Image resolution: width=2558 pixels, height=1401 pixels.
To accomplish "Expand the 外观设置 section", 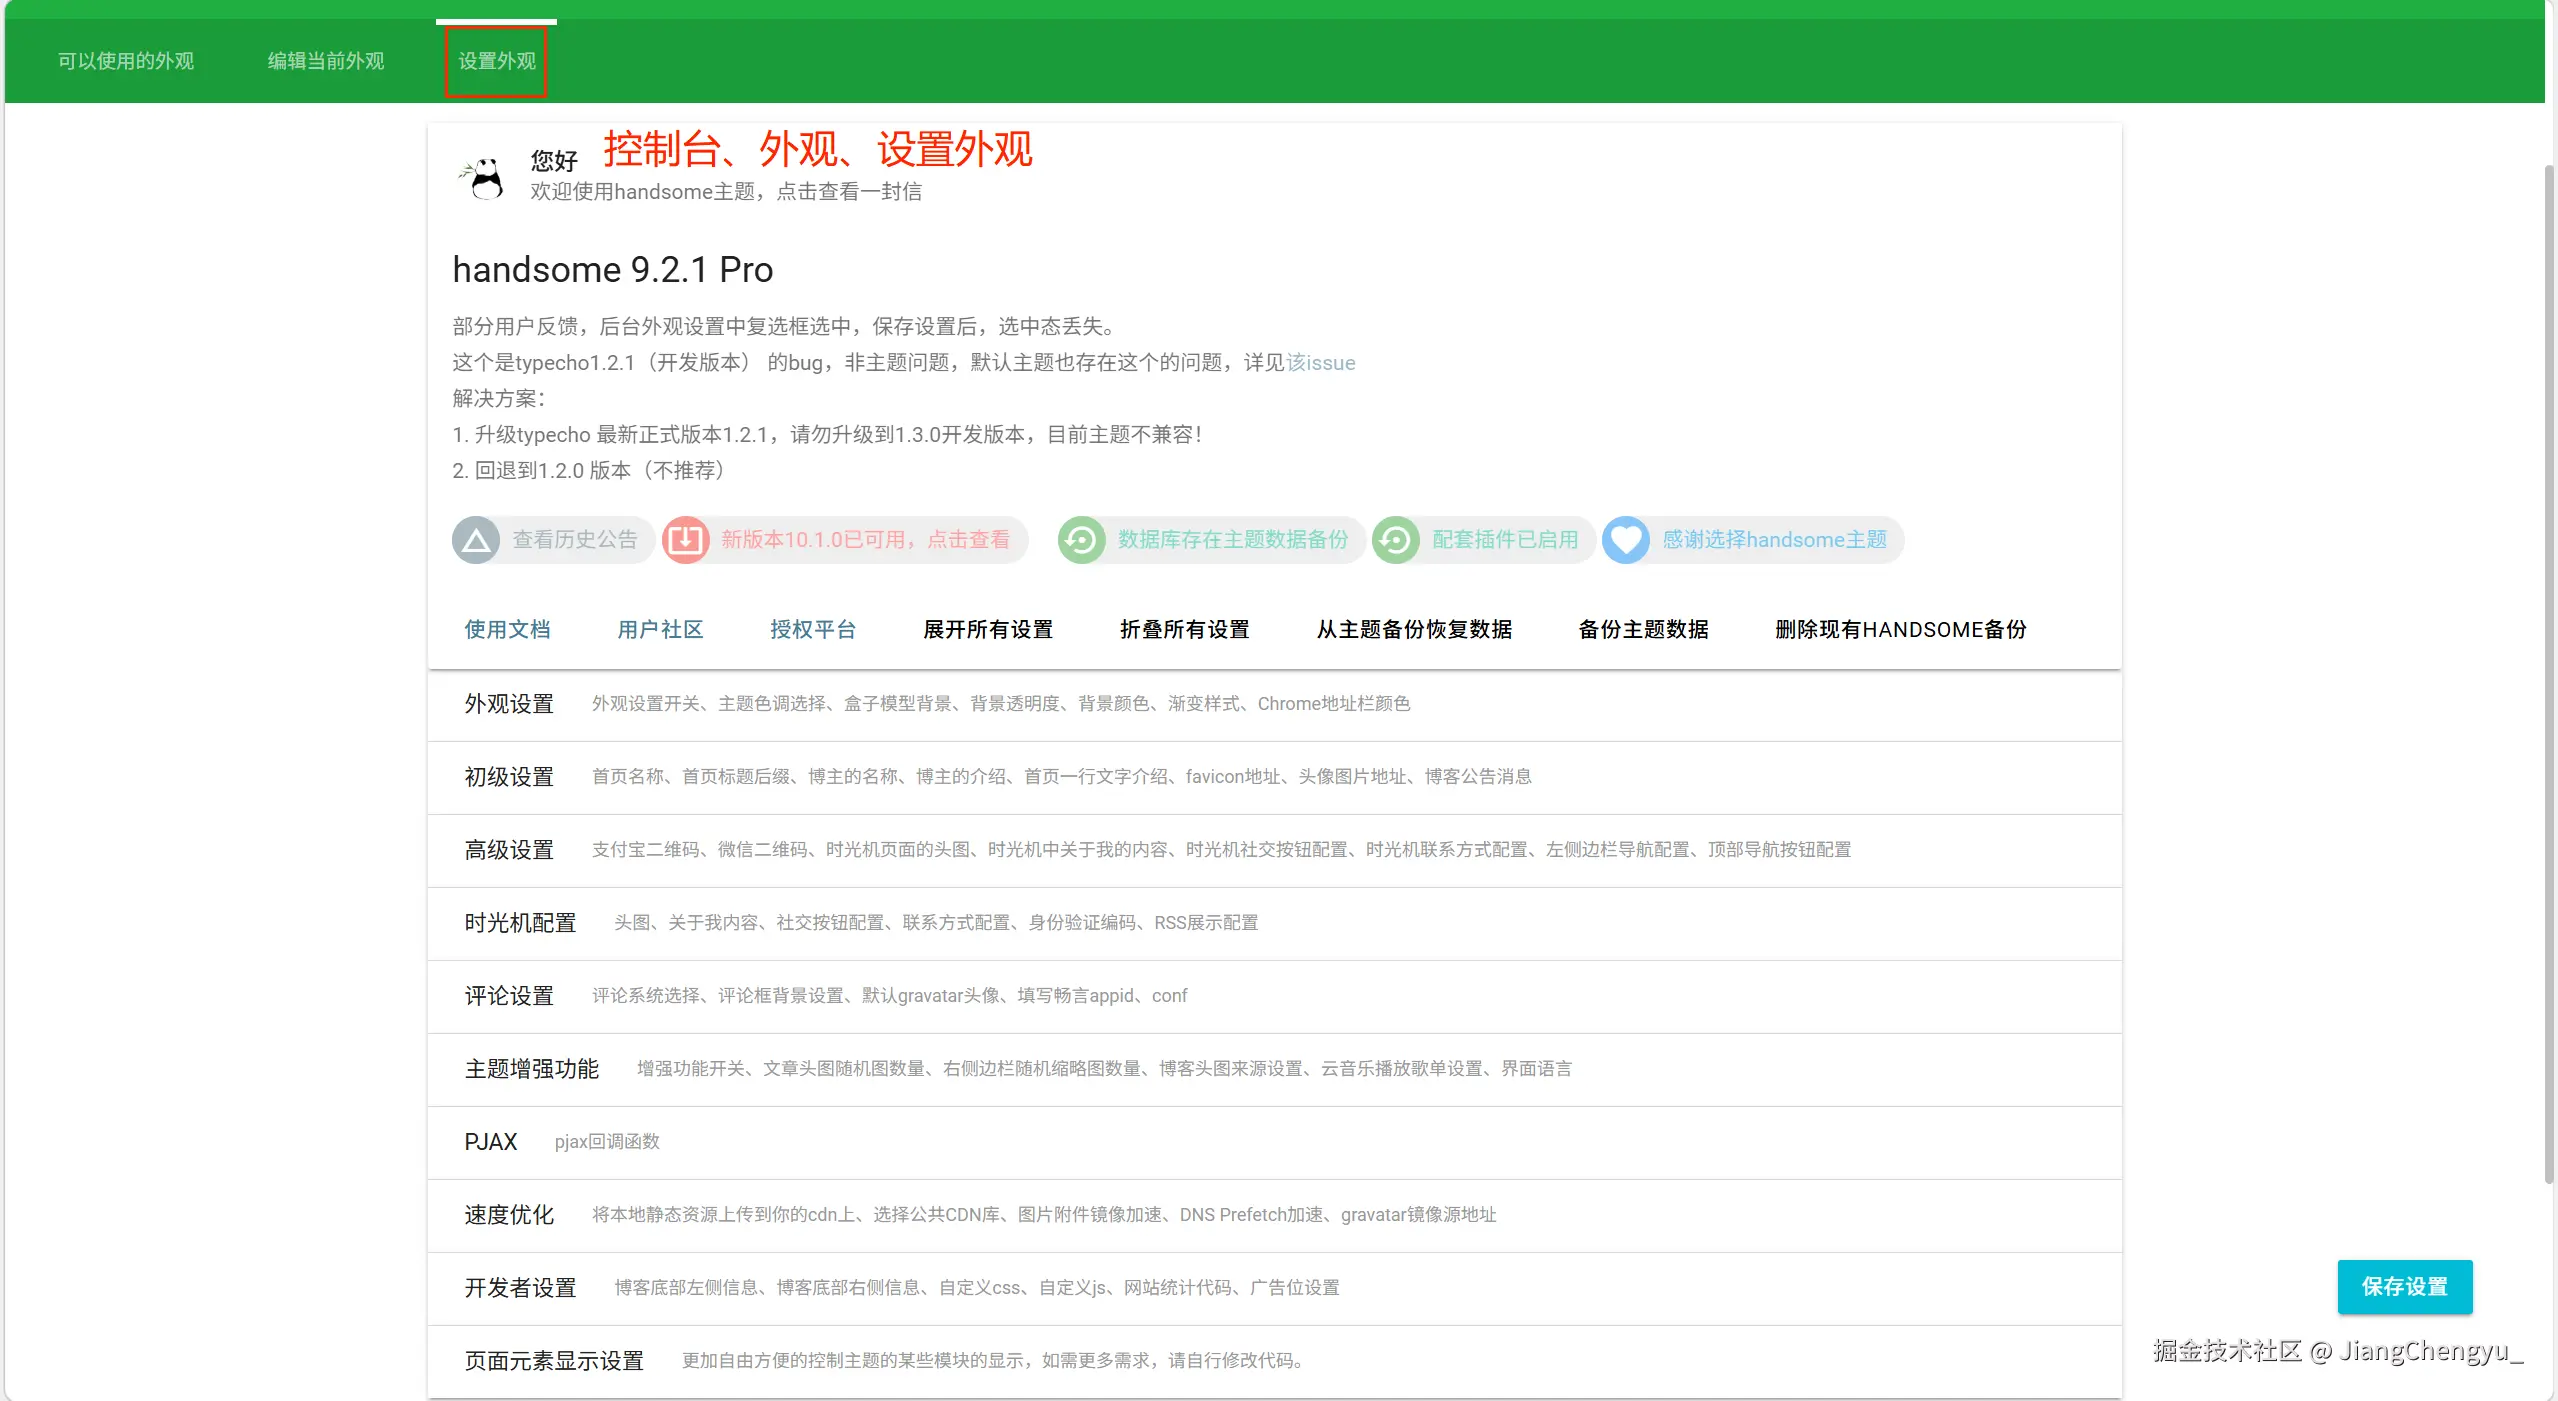I will point(509,704).
